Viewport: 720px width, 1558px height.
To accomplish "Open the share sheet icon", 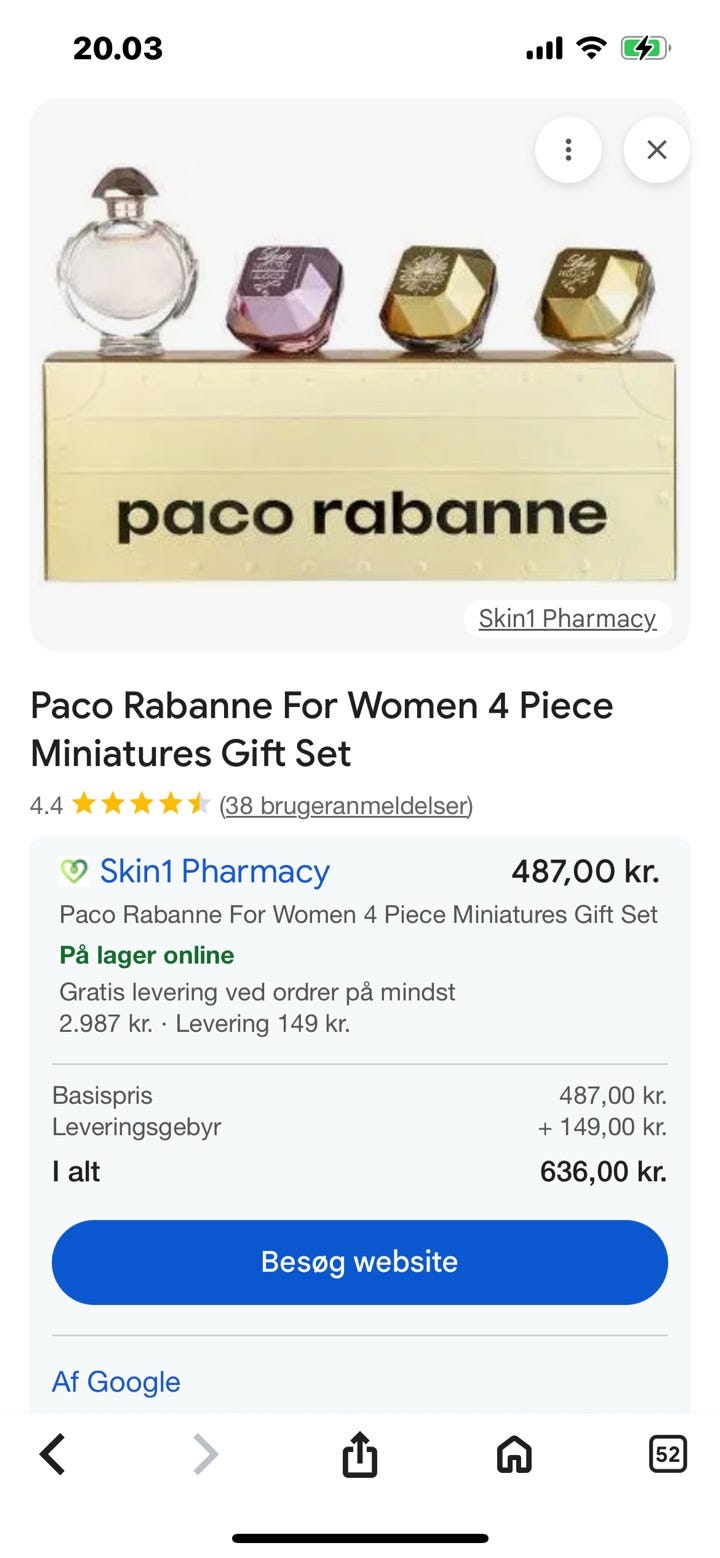I will [x=360, y=1454].
